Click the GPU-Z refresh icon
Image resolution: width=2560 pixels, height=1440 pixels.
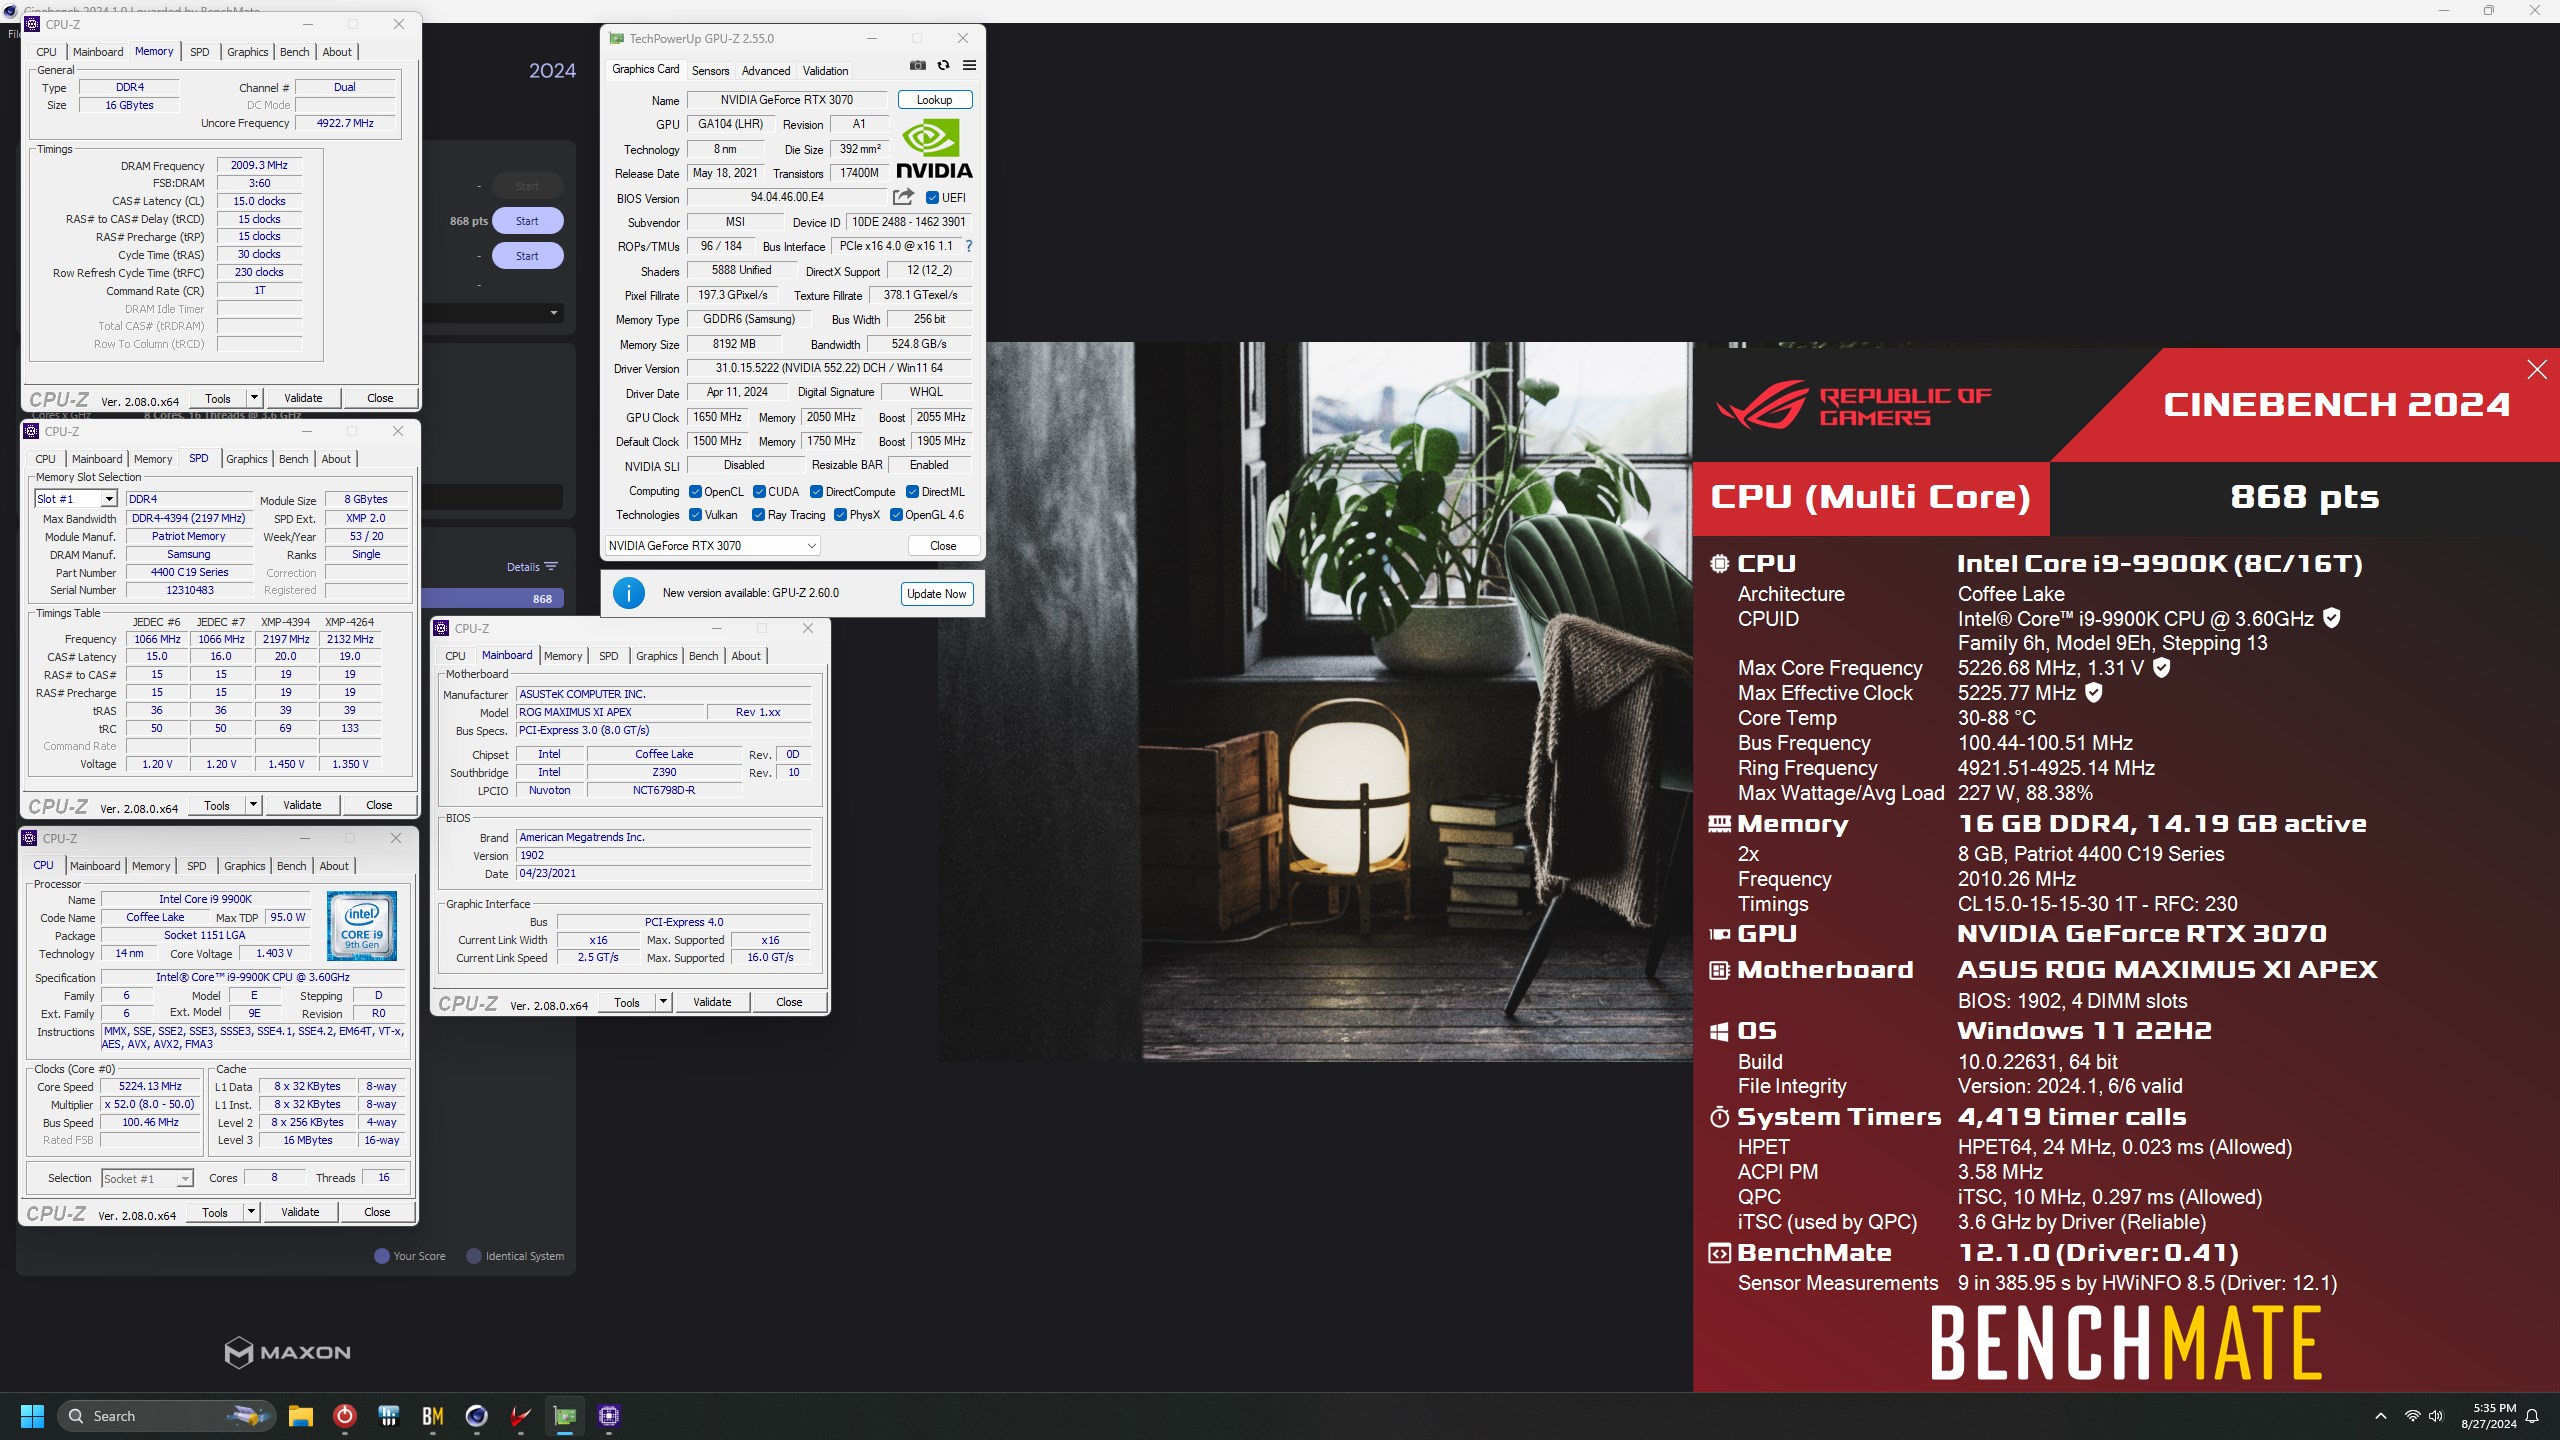pos(943,66)
